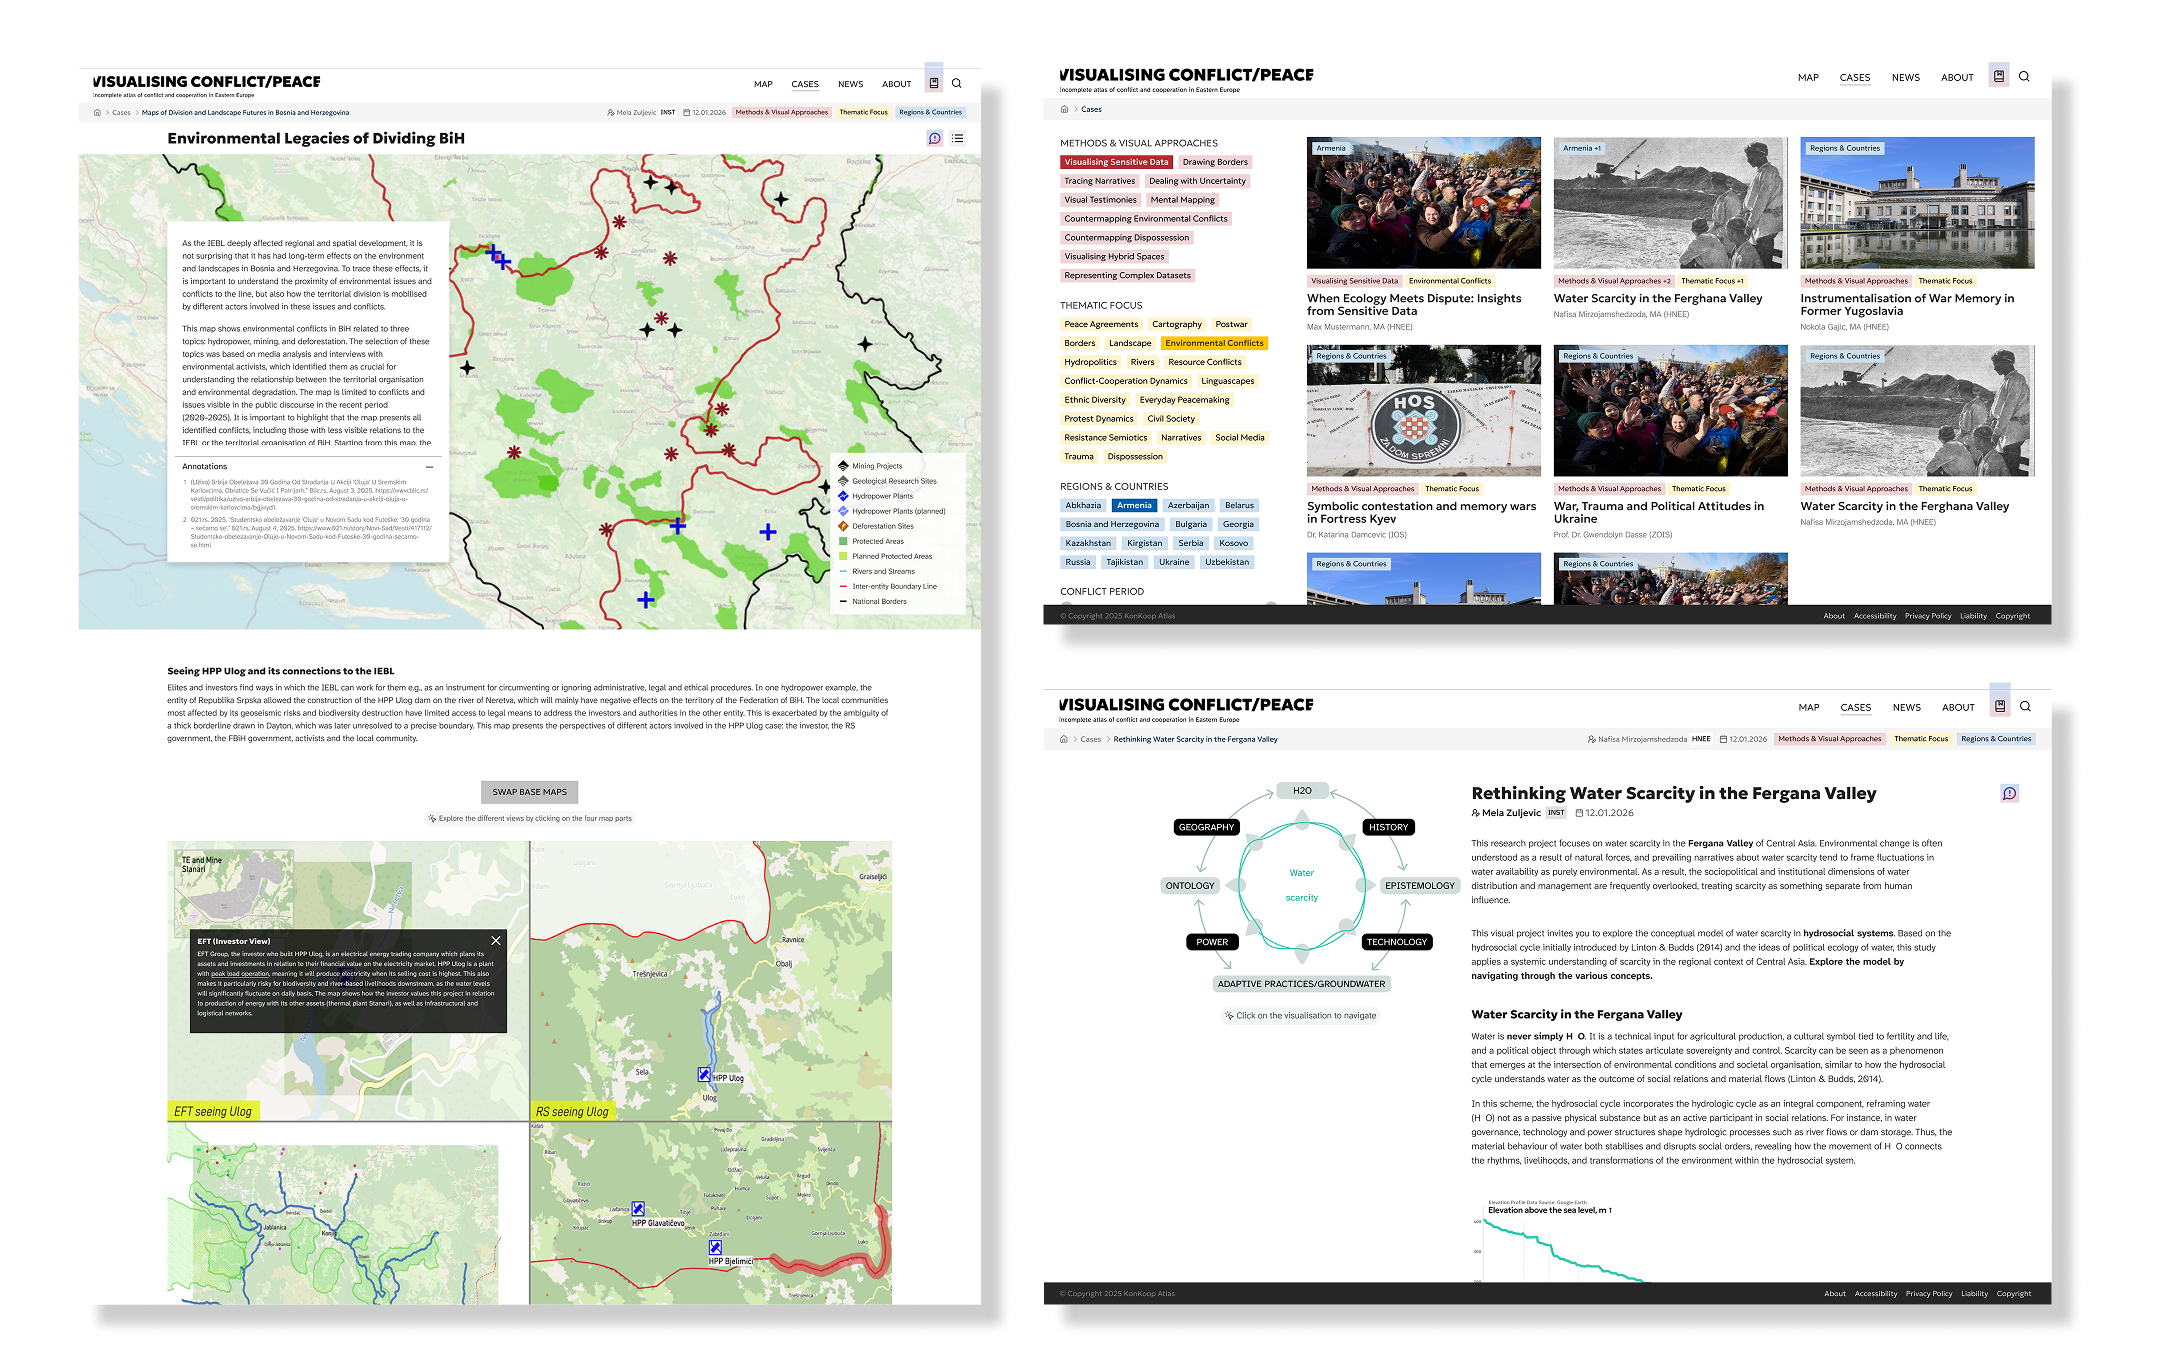Open case titled When Ecology Meets Dispute
Screen dimensions: 2169x1368
(x=1414, y=304)
